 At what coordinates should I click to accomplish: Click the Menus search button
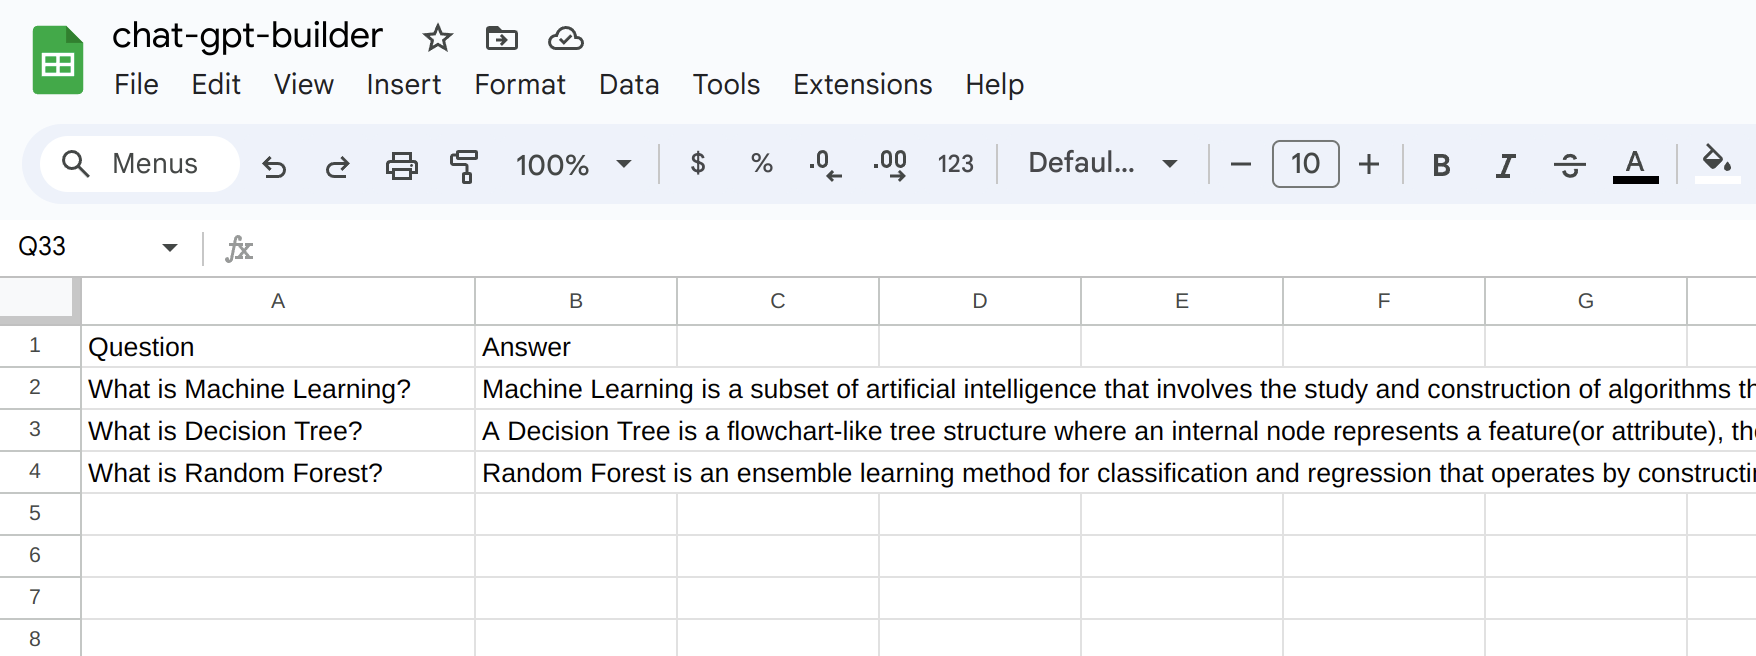pos(139,164)
